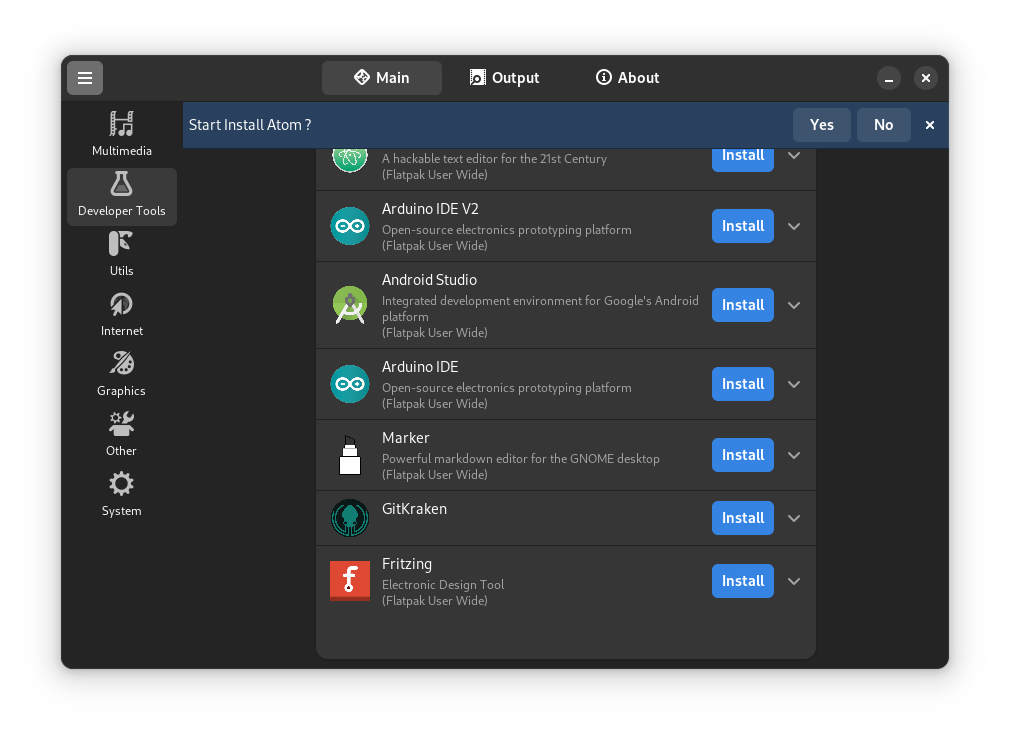Open the Other category
The image size is (1010, 736).
(122, 434)
